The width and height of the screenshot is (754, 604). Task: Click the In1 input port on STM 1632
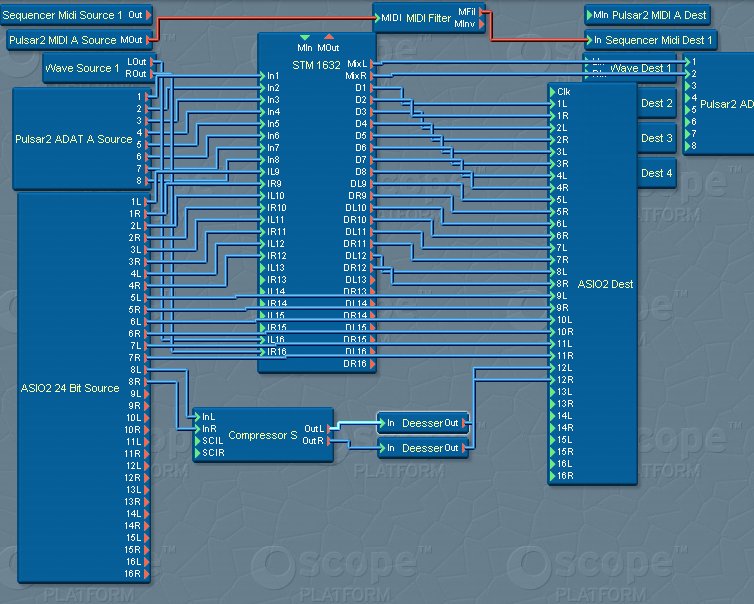click(263, 76)
